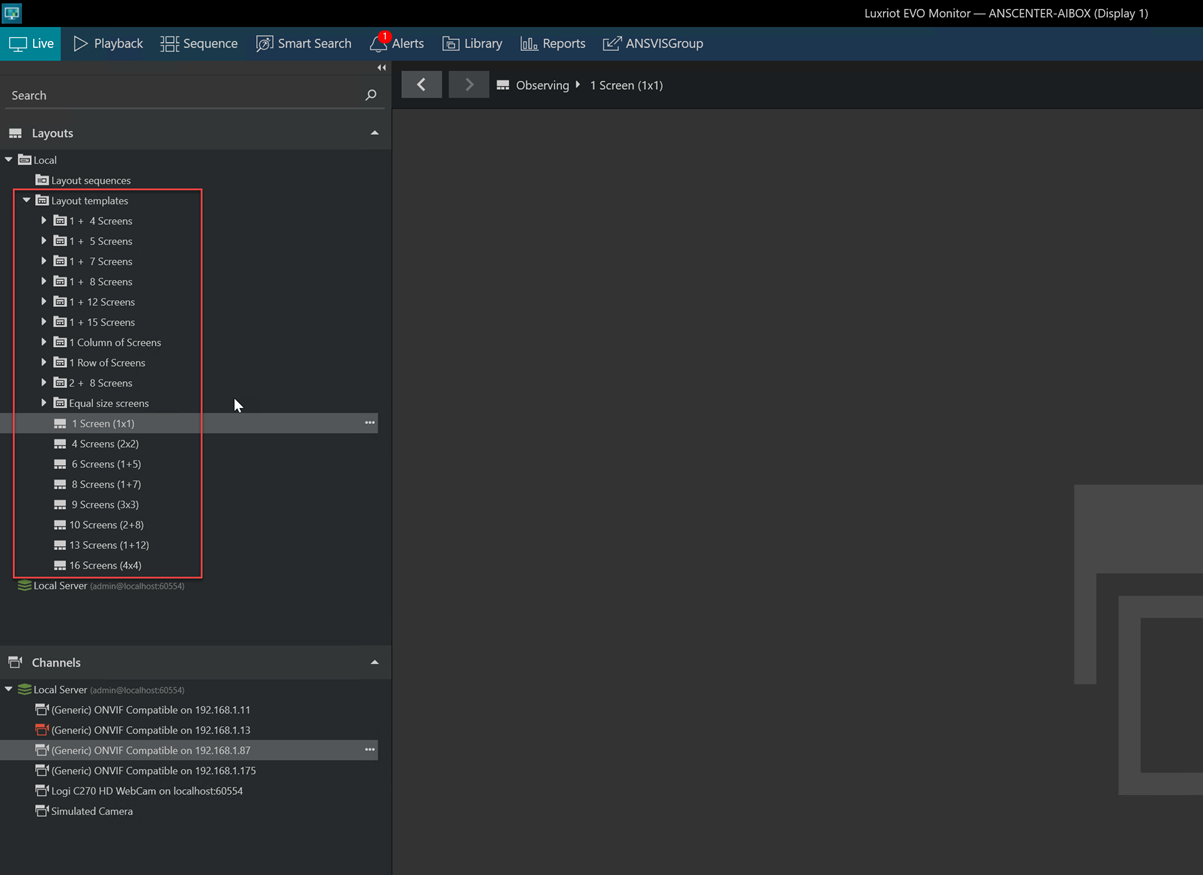The width and height of the screenshot is (1203, 875).
Task: Collapse the Layouts panel section
Action: point(374,133)
